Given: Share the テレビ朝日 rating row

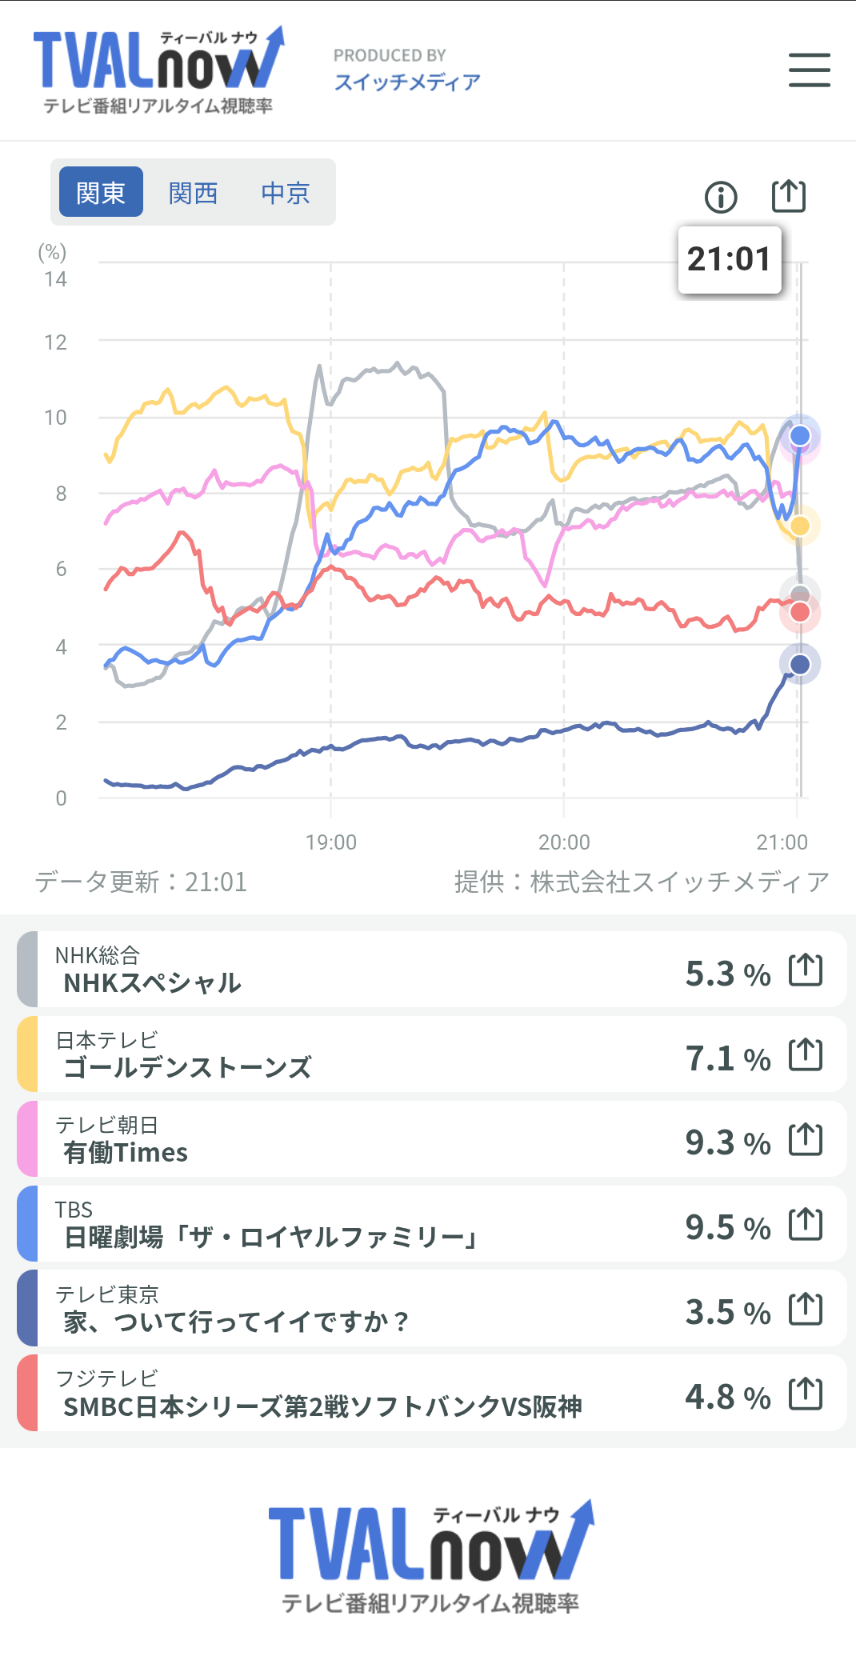Looking at the screenshot, I should pyautogui.click(x=805, y=1139).
